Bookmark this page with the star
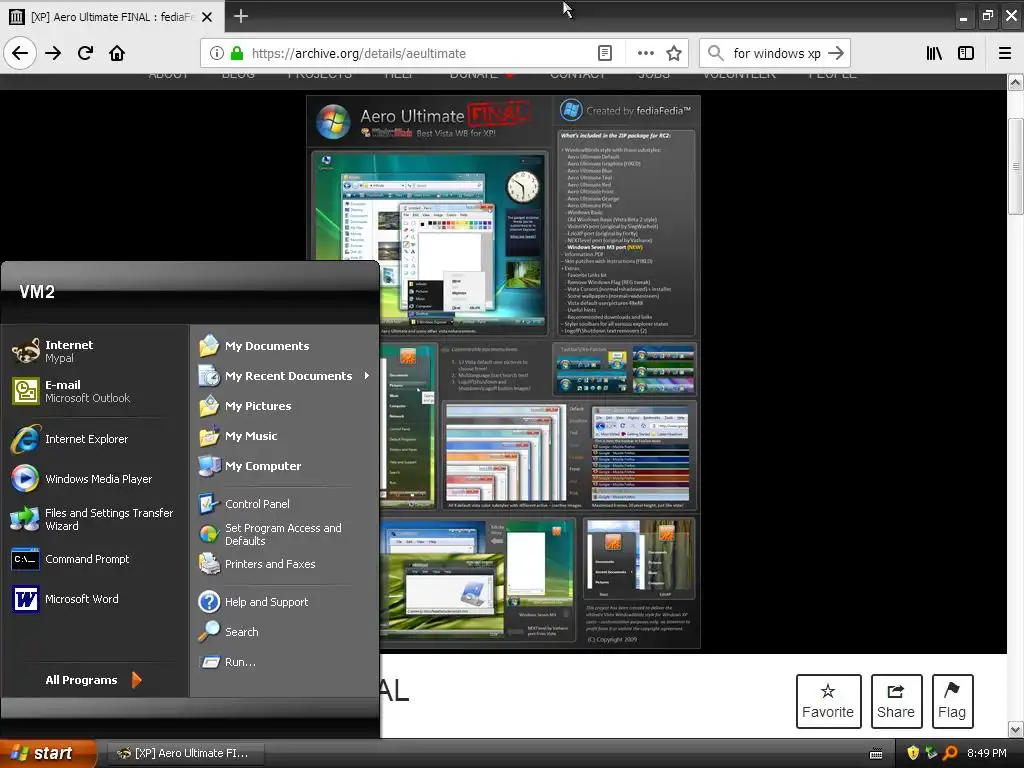 [674, 53]
